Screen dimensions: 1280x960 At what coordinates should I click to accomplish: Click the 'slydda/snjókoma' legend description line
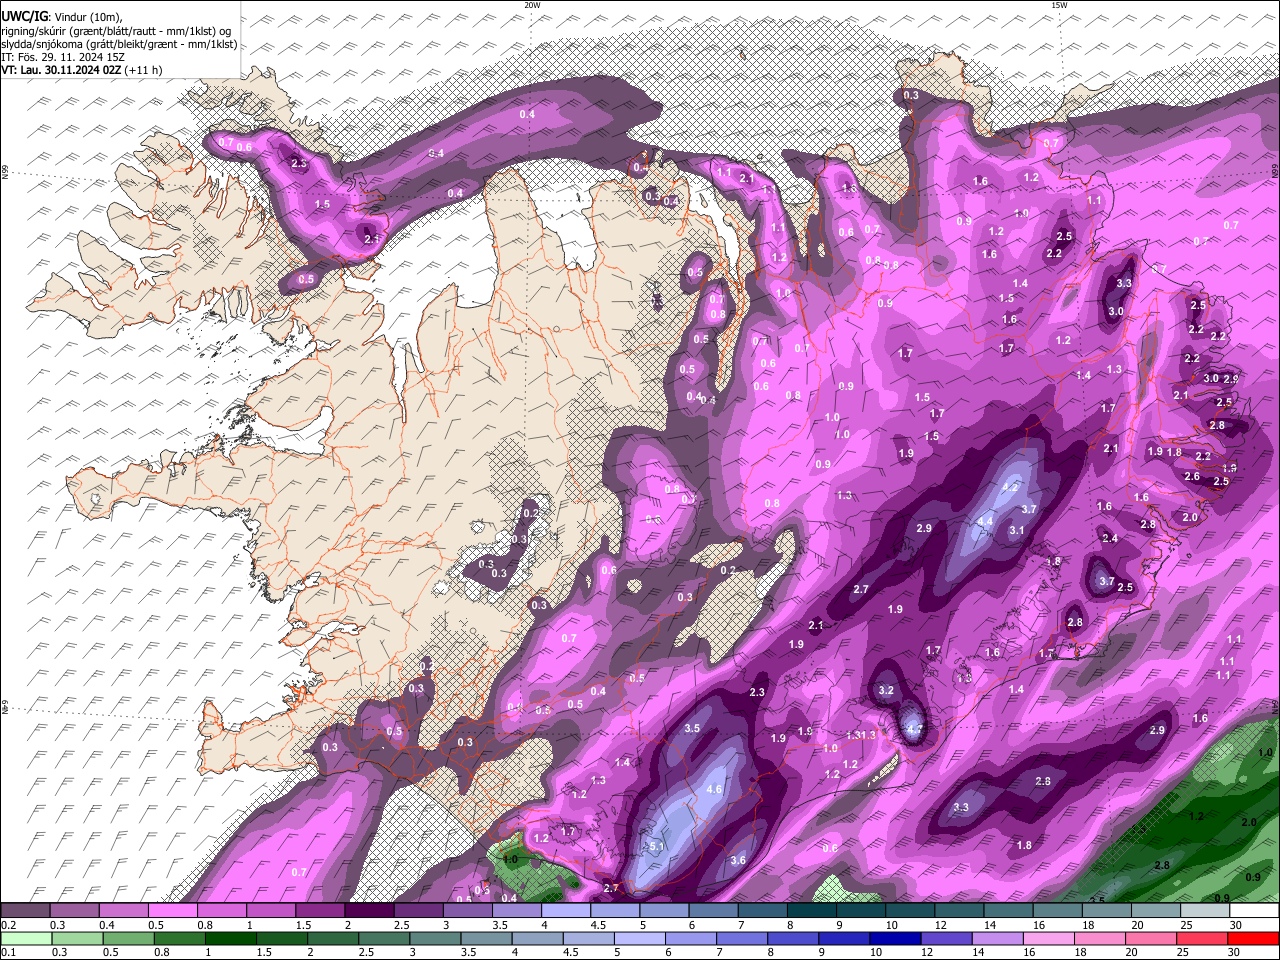point(119,43)
